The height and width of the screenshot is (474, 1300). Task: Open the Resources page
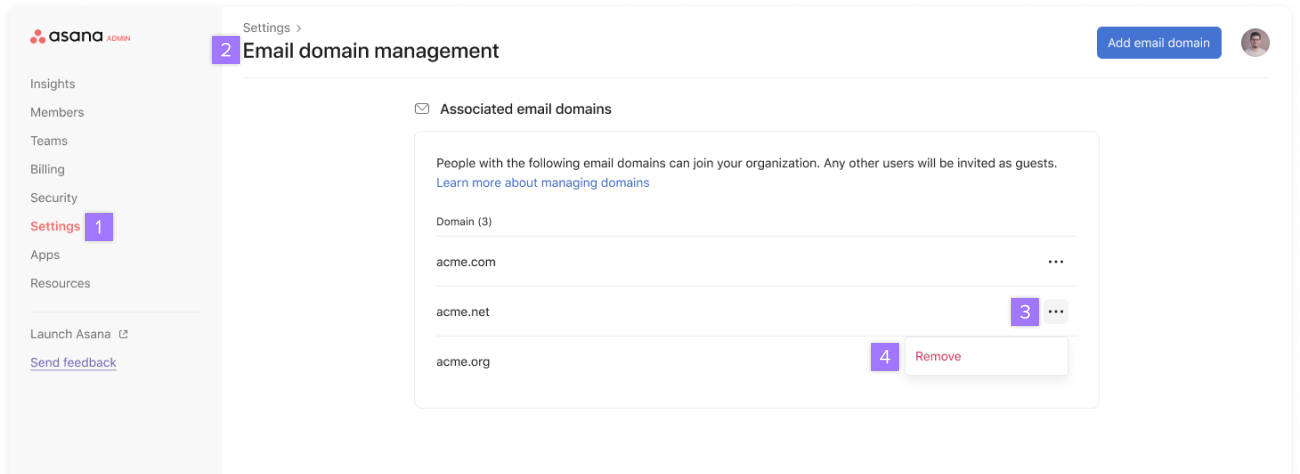[x=60, y=283]
